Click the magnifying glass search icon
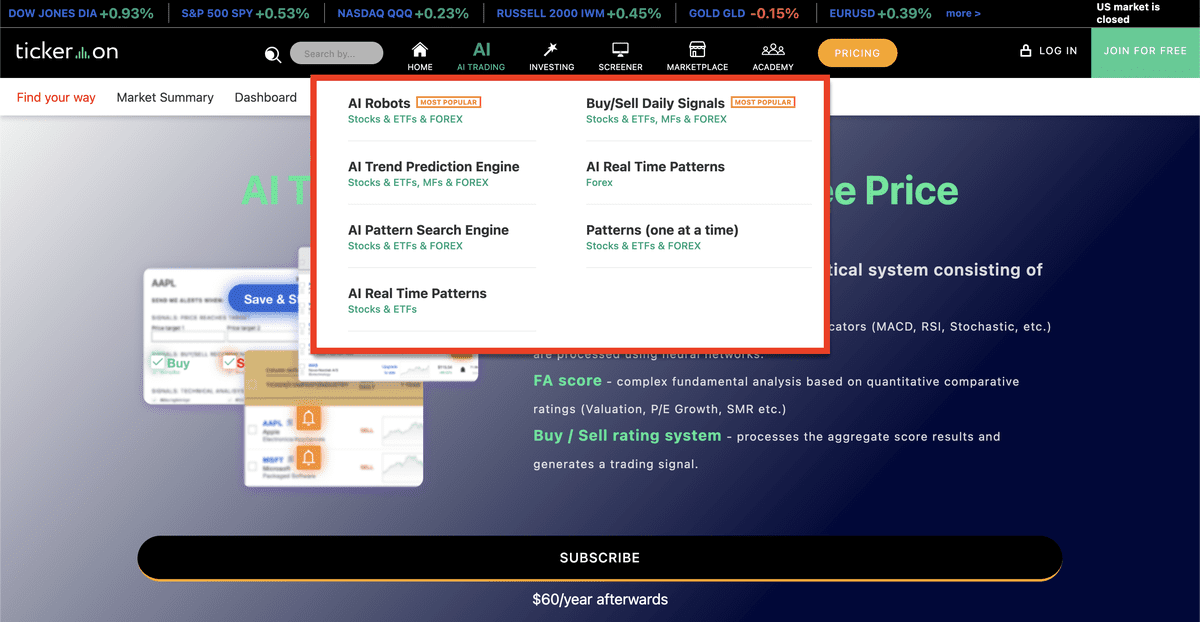 pos(273,55)
